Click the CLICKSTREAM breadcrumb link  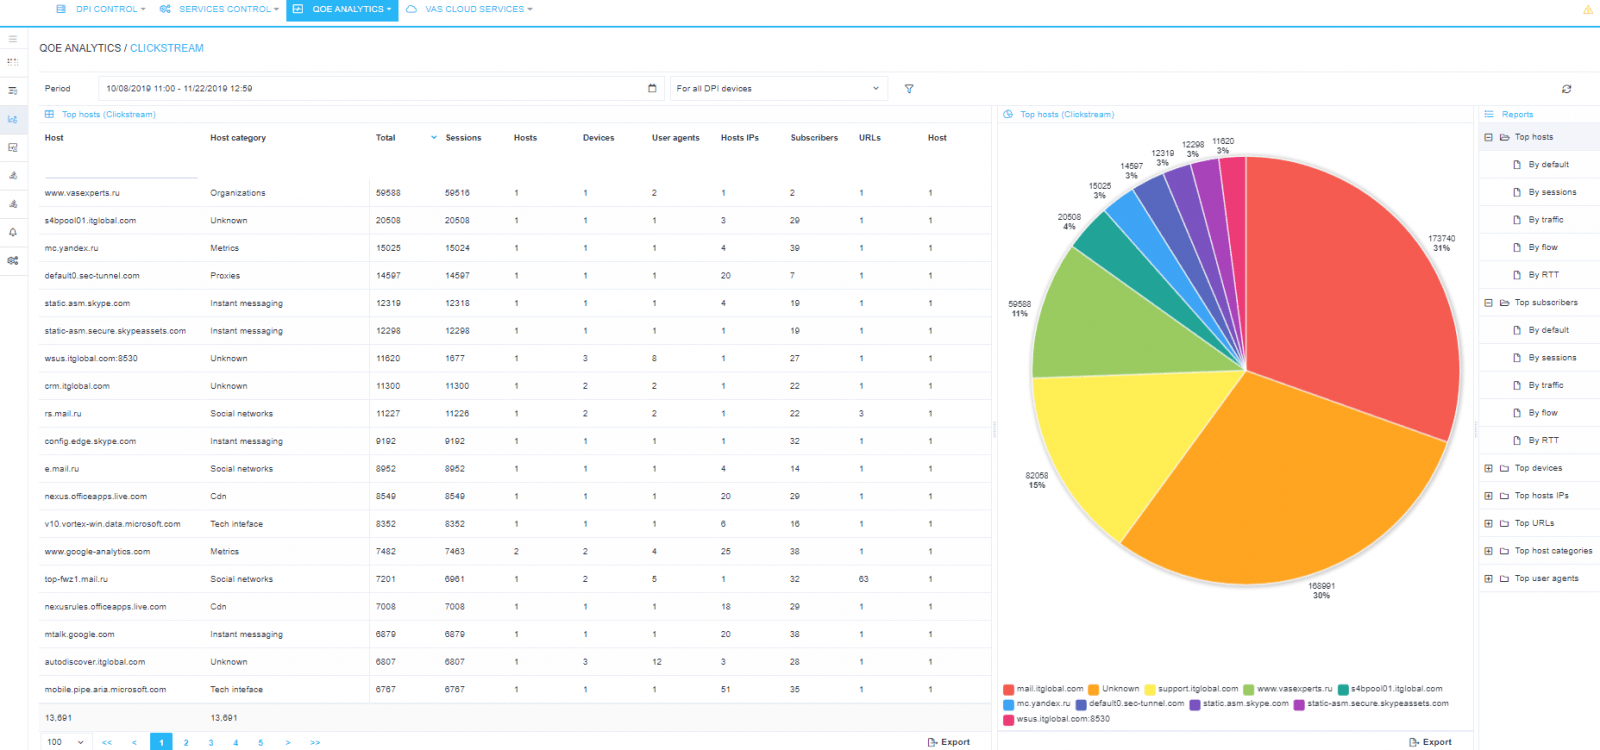click(x=167, y=48)
